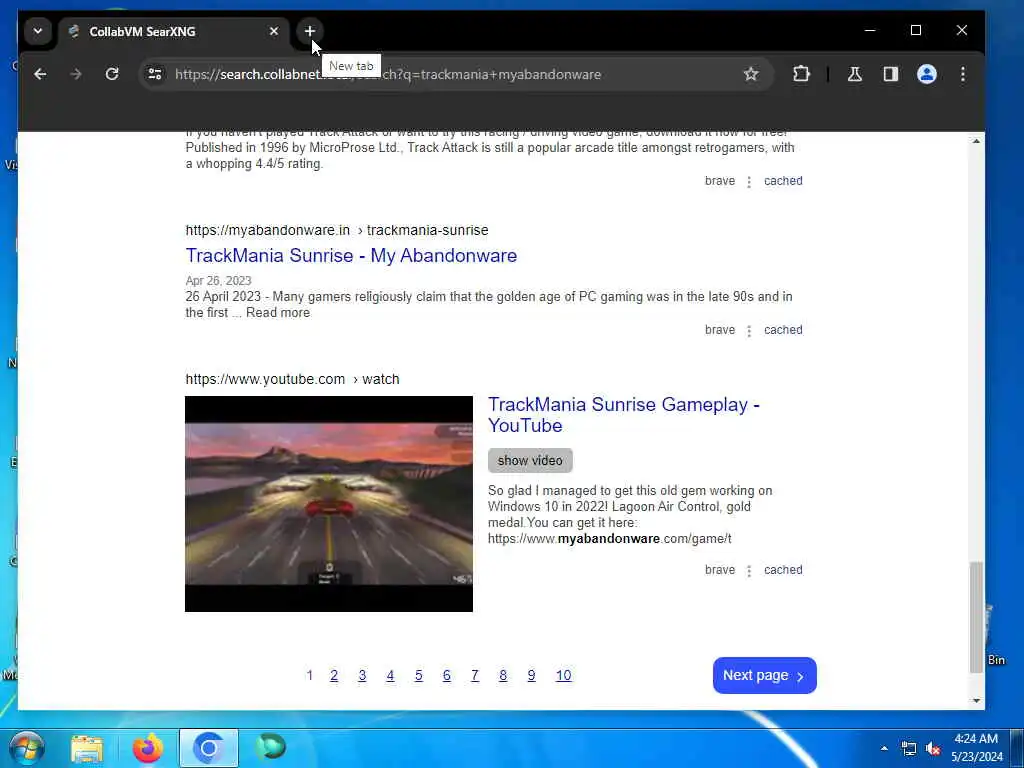This screenshot has height=768, width=1024.
Task: Click the Apr 26, 2023 result date
Action: [x=218, y=281]
